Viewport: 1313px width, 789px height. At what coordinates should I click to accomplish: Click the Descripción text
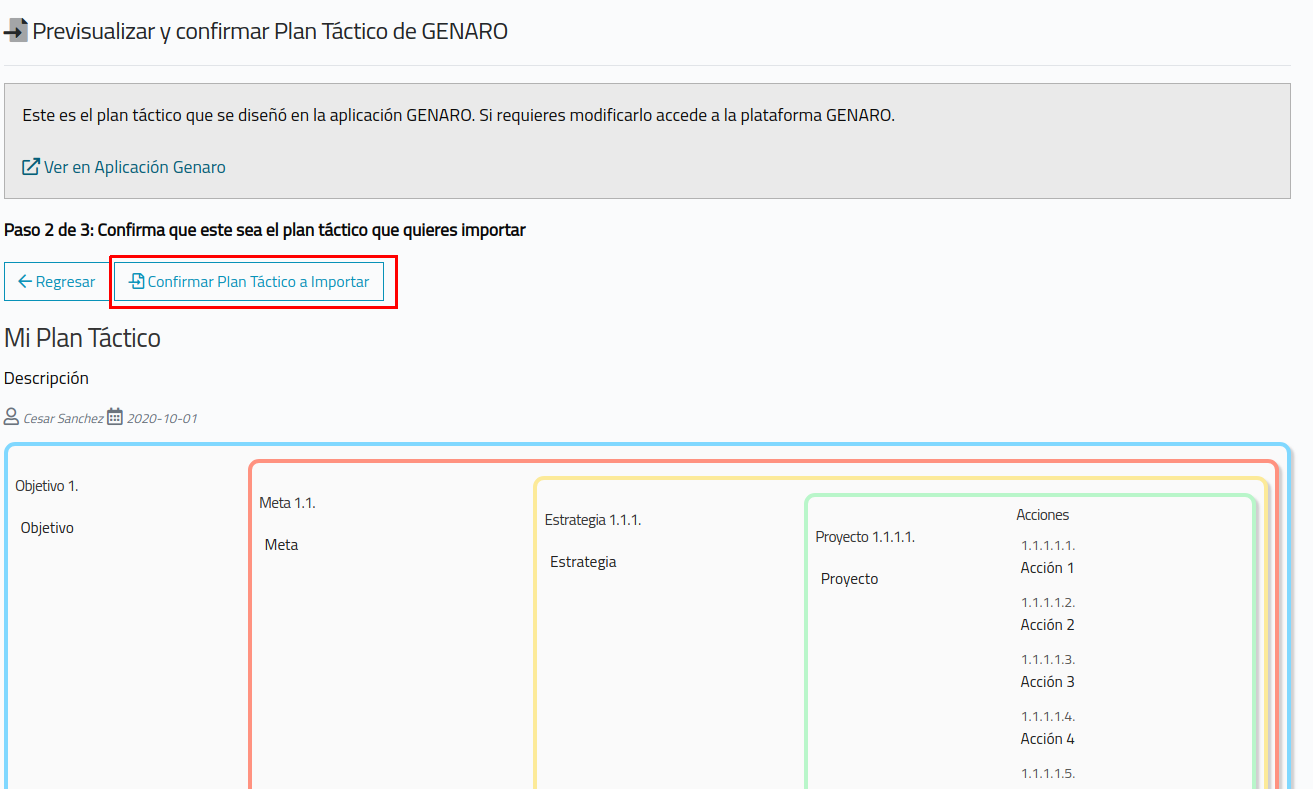coord(46,378)
